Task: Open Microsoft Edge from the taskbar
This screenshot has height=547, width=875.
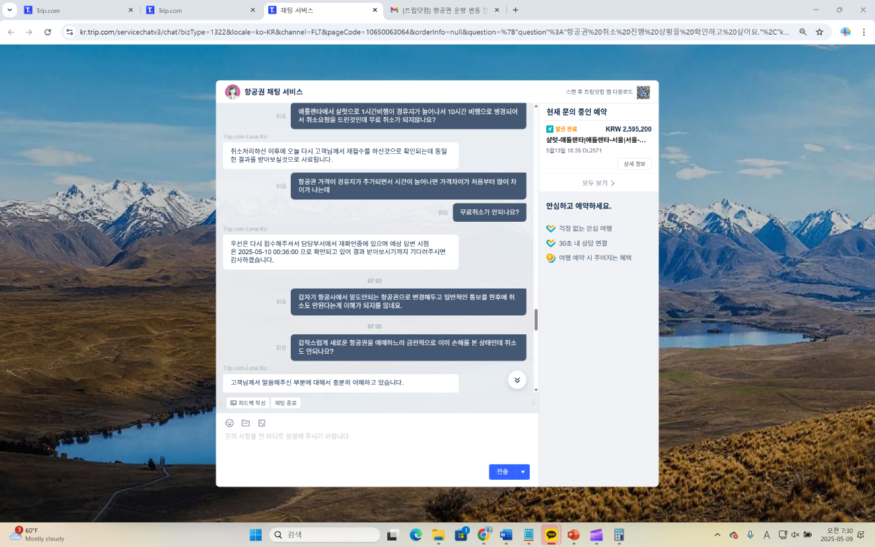Action: click(415, 535)
